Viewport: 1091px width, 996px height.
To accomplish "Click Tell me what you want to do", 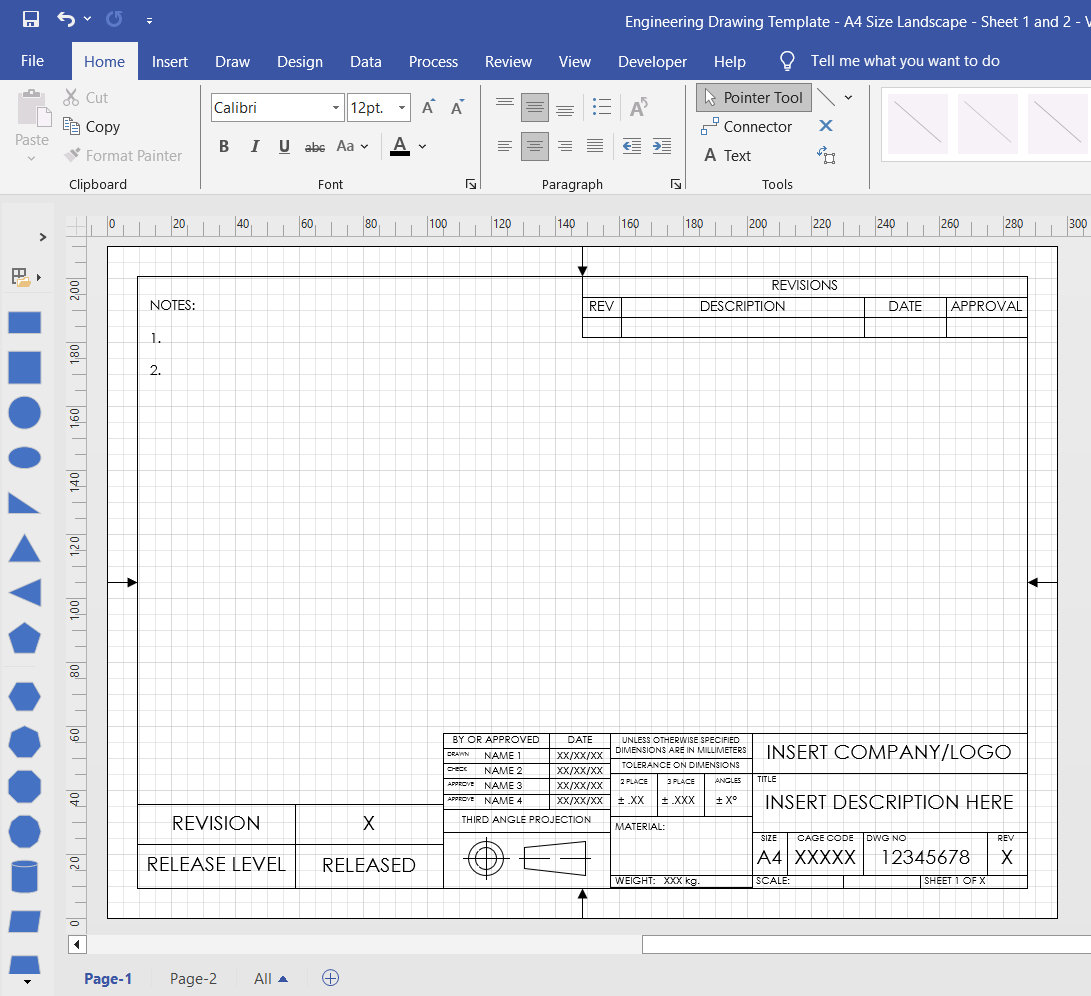I will 904,61.
